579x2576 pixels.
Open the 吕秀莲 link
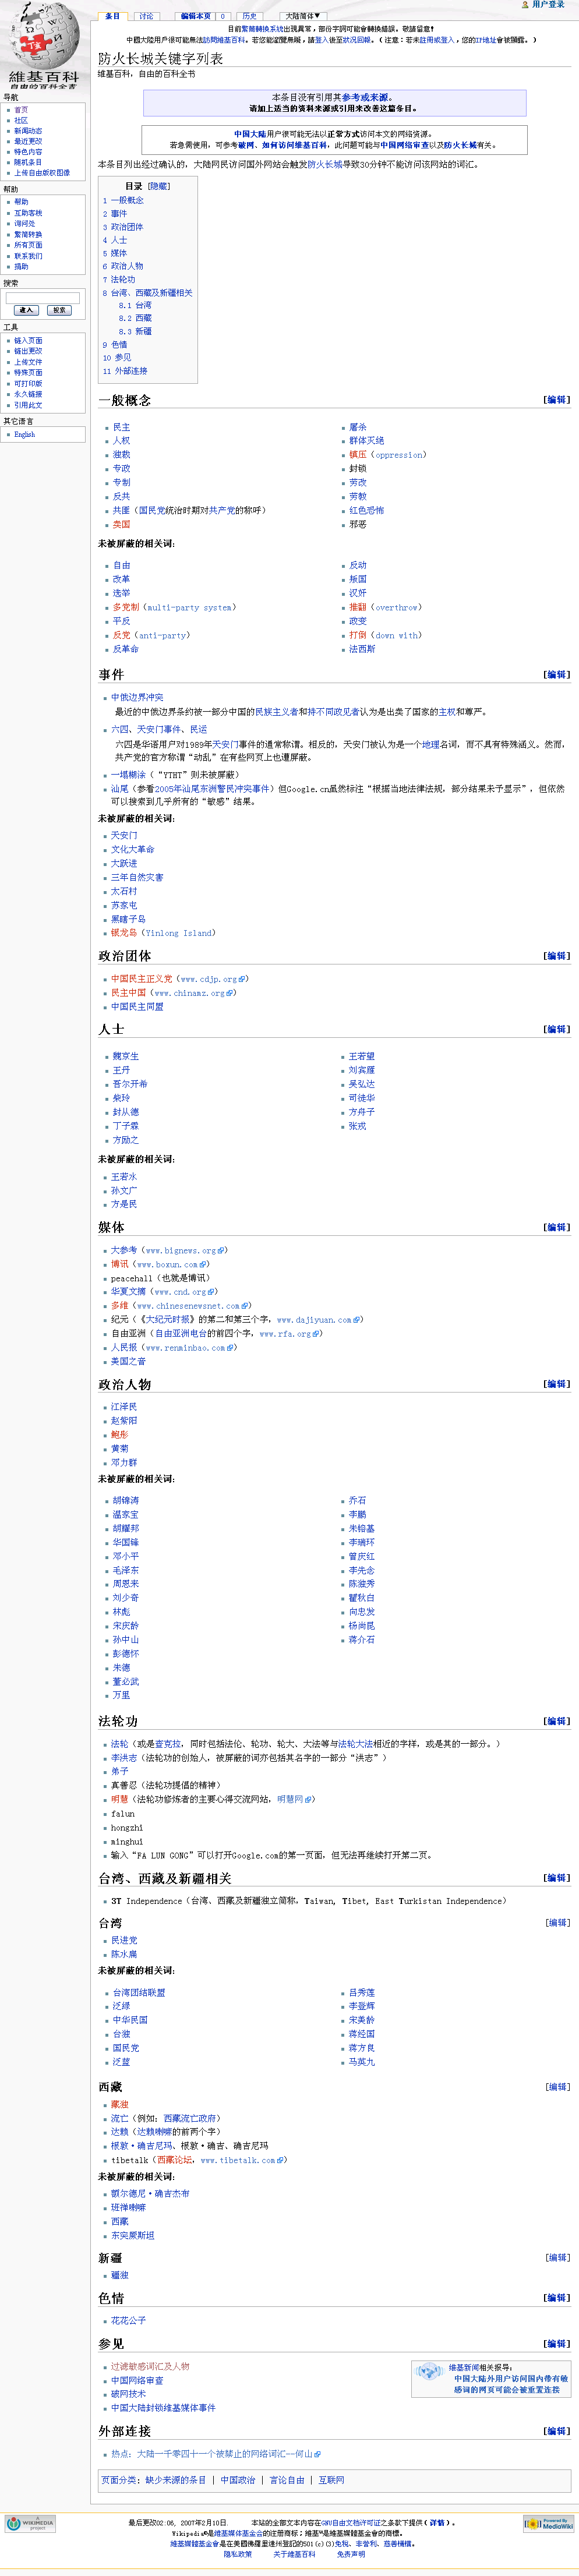pos(361,1993)
